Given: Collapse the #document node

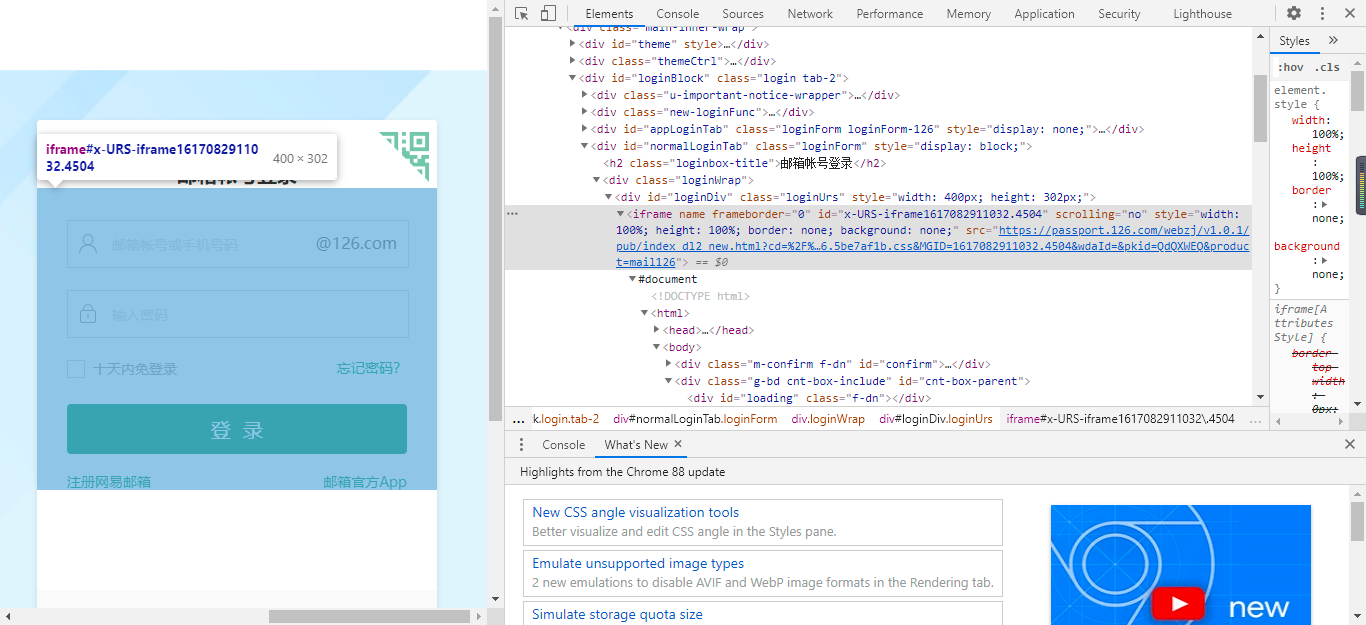Looking at the screenshot, I should tap(633, 279).
